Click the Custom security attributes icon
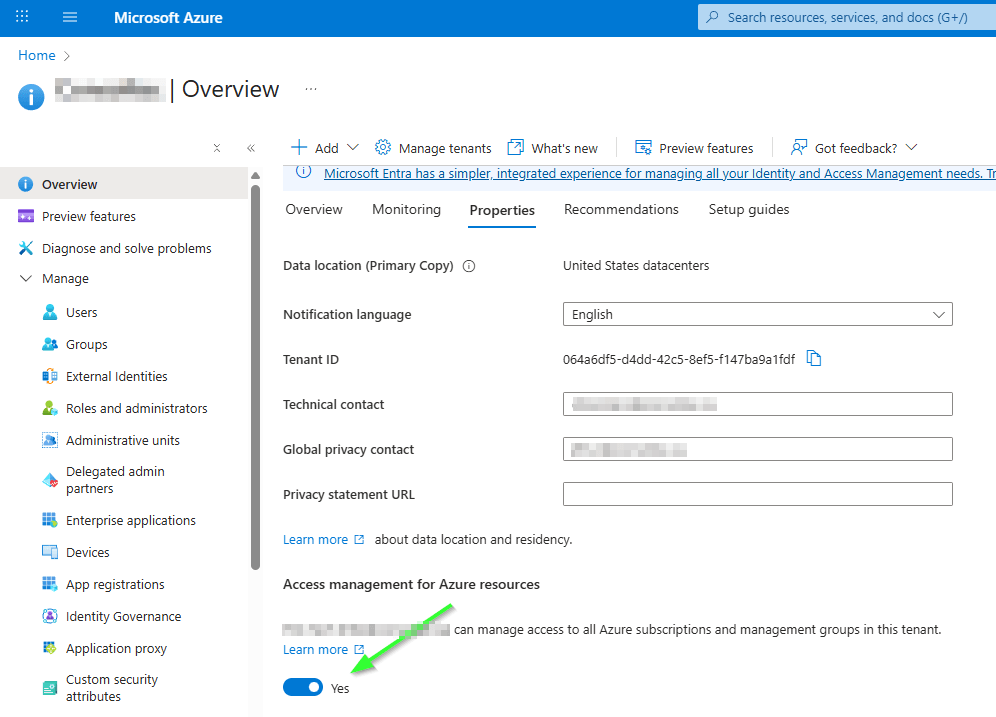The height and width of the screenshot is (717, 996). tap(50, 688)
